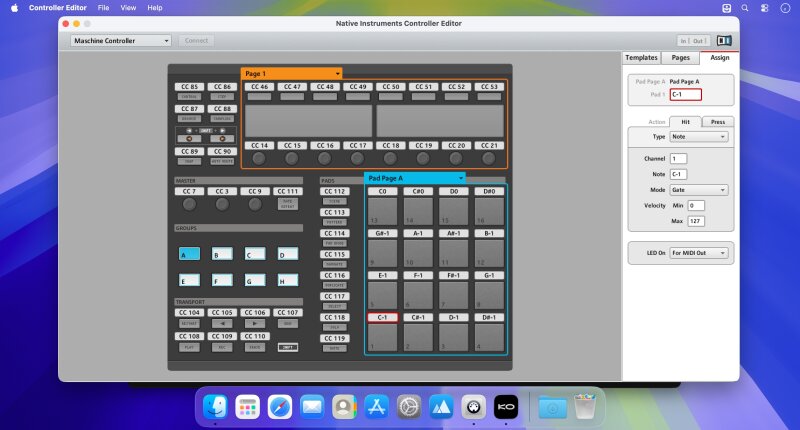Select the REC button under CC 109
800x430 pixels.
222,347
